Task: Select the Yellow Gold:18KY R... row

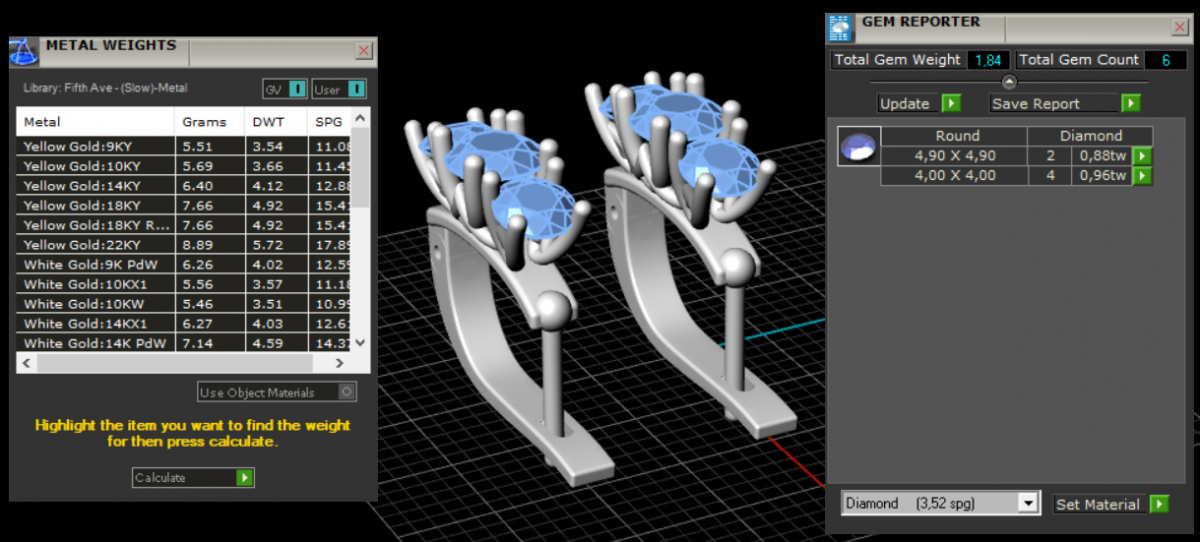Action: coord(185,225)
